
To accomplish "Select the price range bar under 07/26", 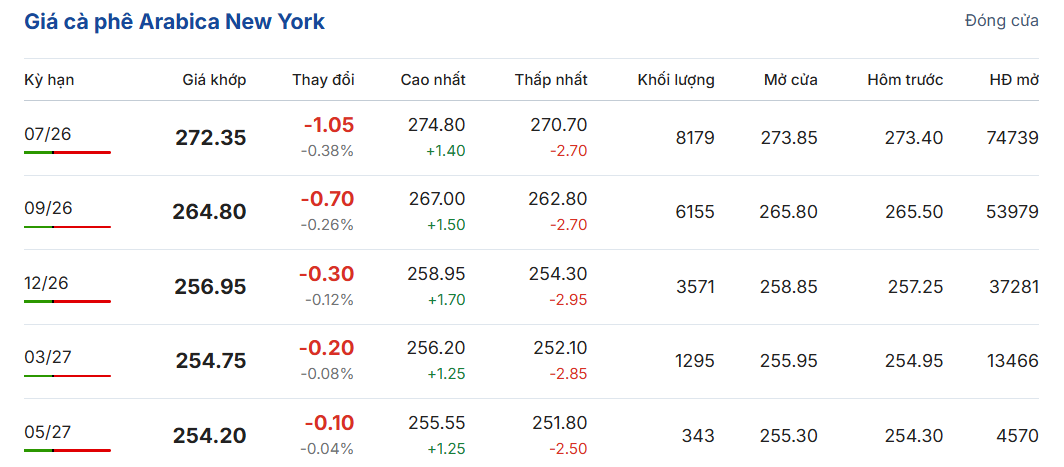I will (67, 153).
